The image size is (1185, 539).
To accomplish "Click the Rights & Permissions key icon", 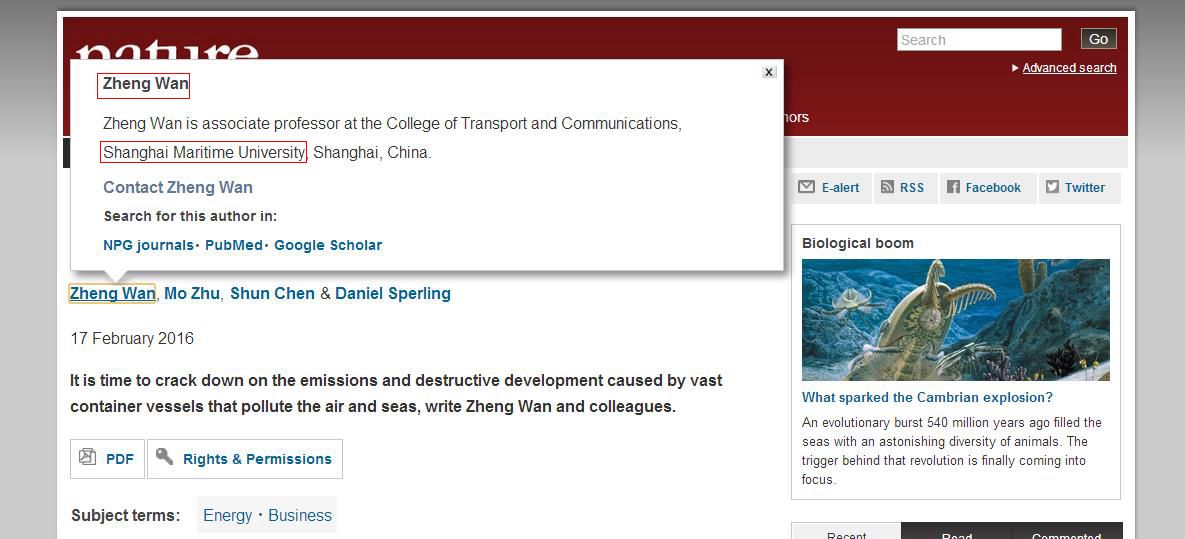I will [x=164, y=458].
